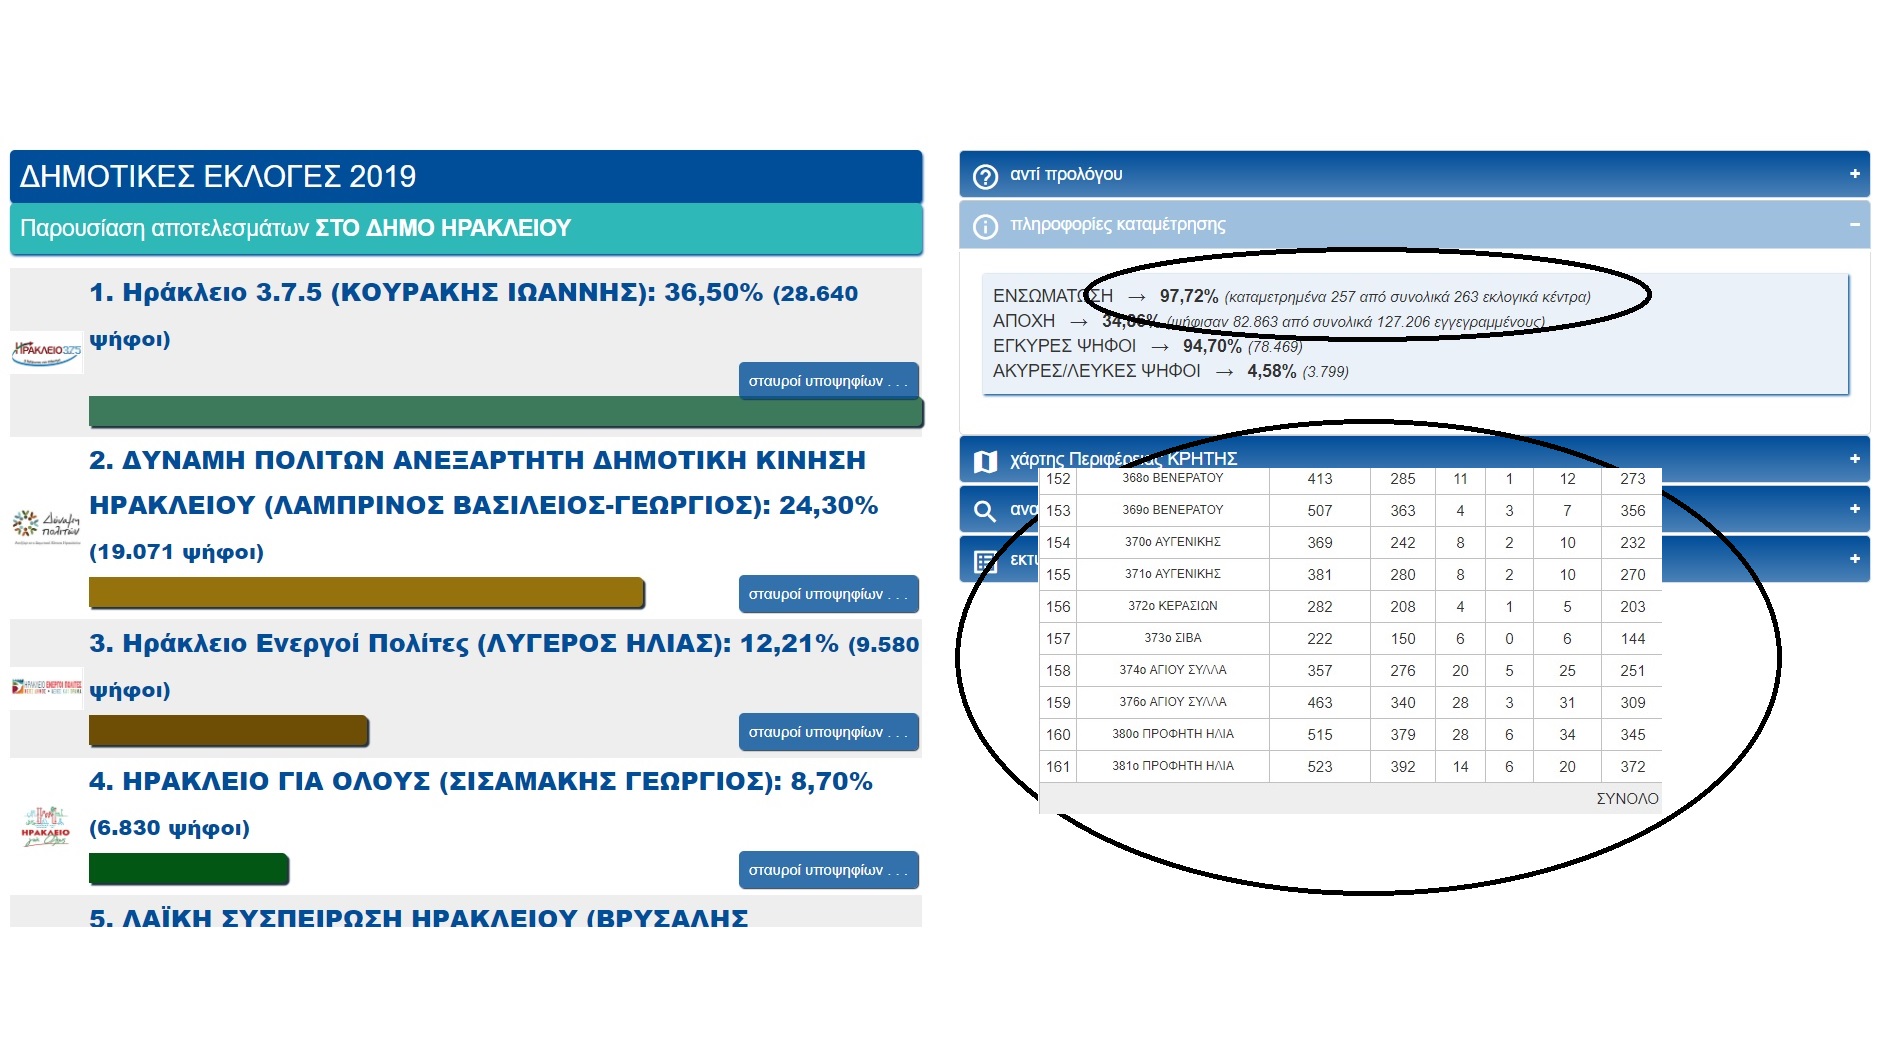Show σταυροί υποψηφίων for ΛΑΜΠΡΙΝΟΣ ΒΑΣΙΛΕΙΟΣ-ΓΕΩΡΓΙΟΣ
The height and width of the screenshot is (1048, 1882).
click(828, 594)
